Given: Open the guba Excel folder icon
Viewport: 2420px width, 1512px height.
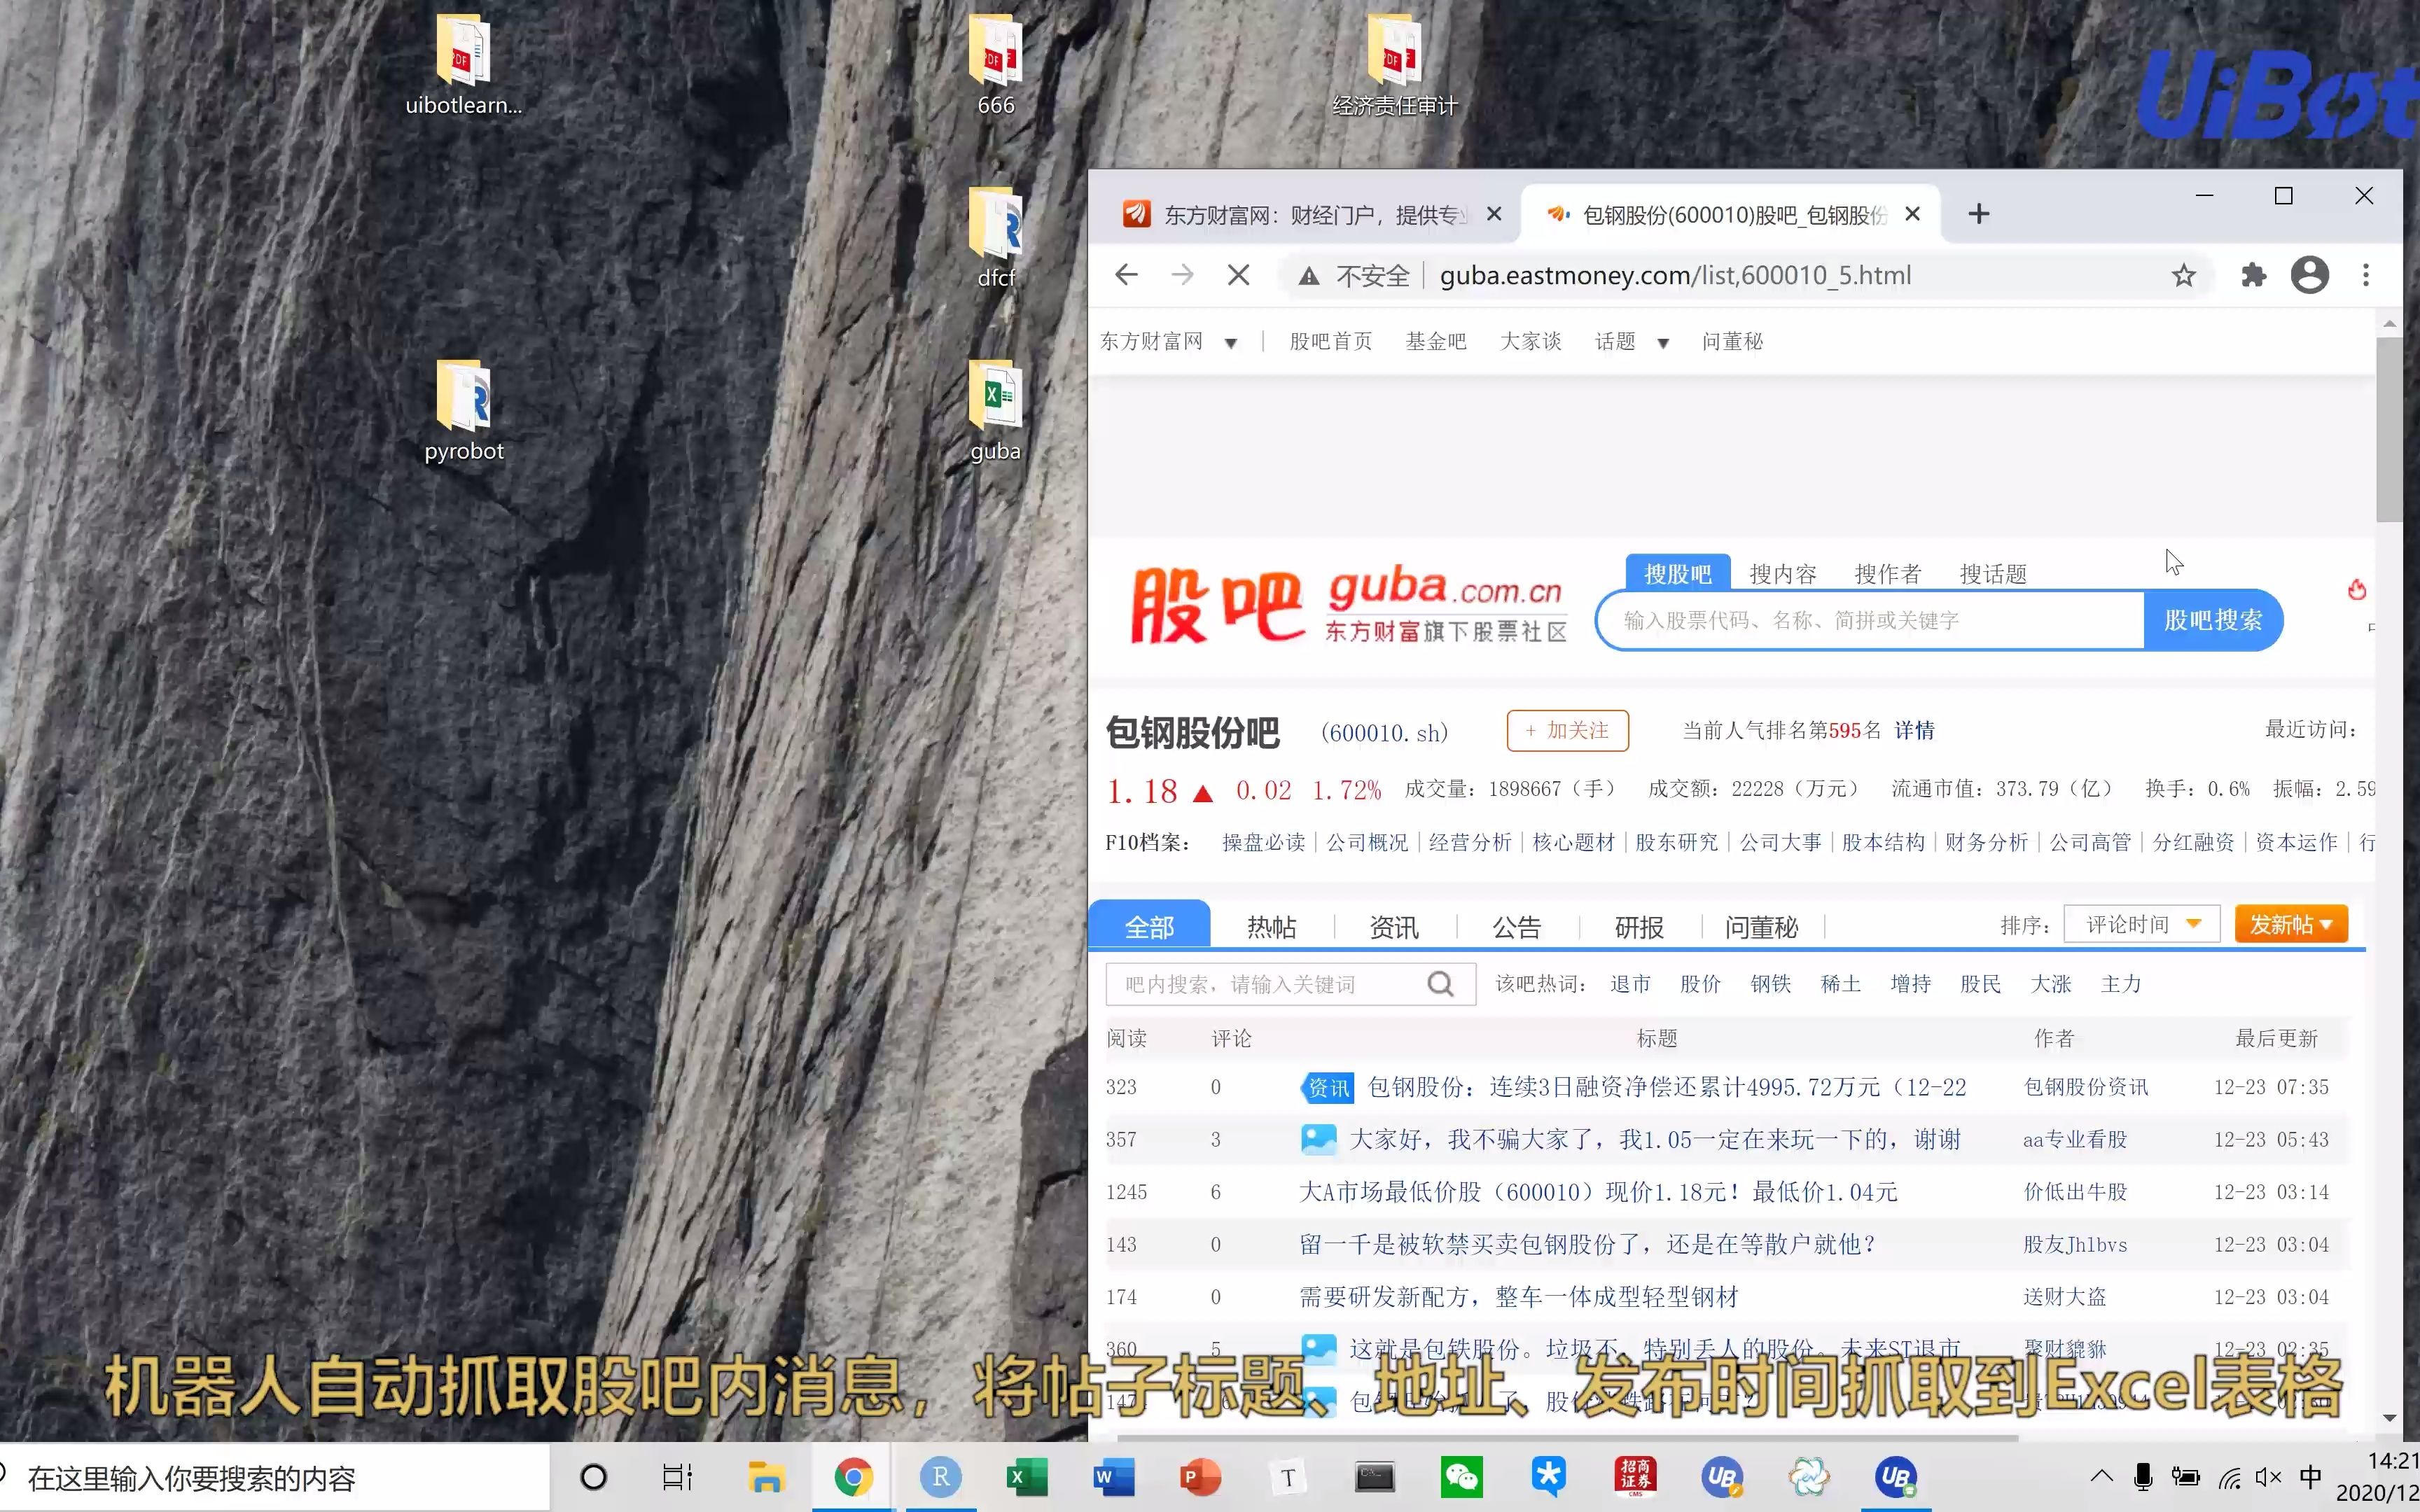Looking at the screenshot, I should 995,411.
